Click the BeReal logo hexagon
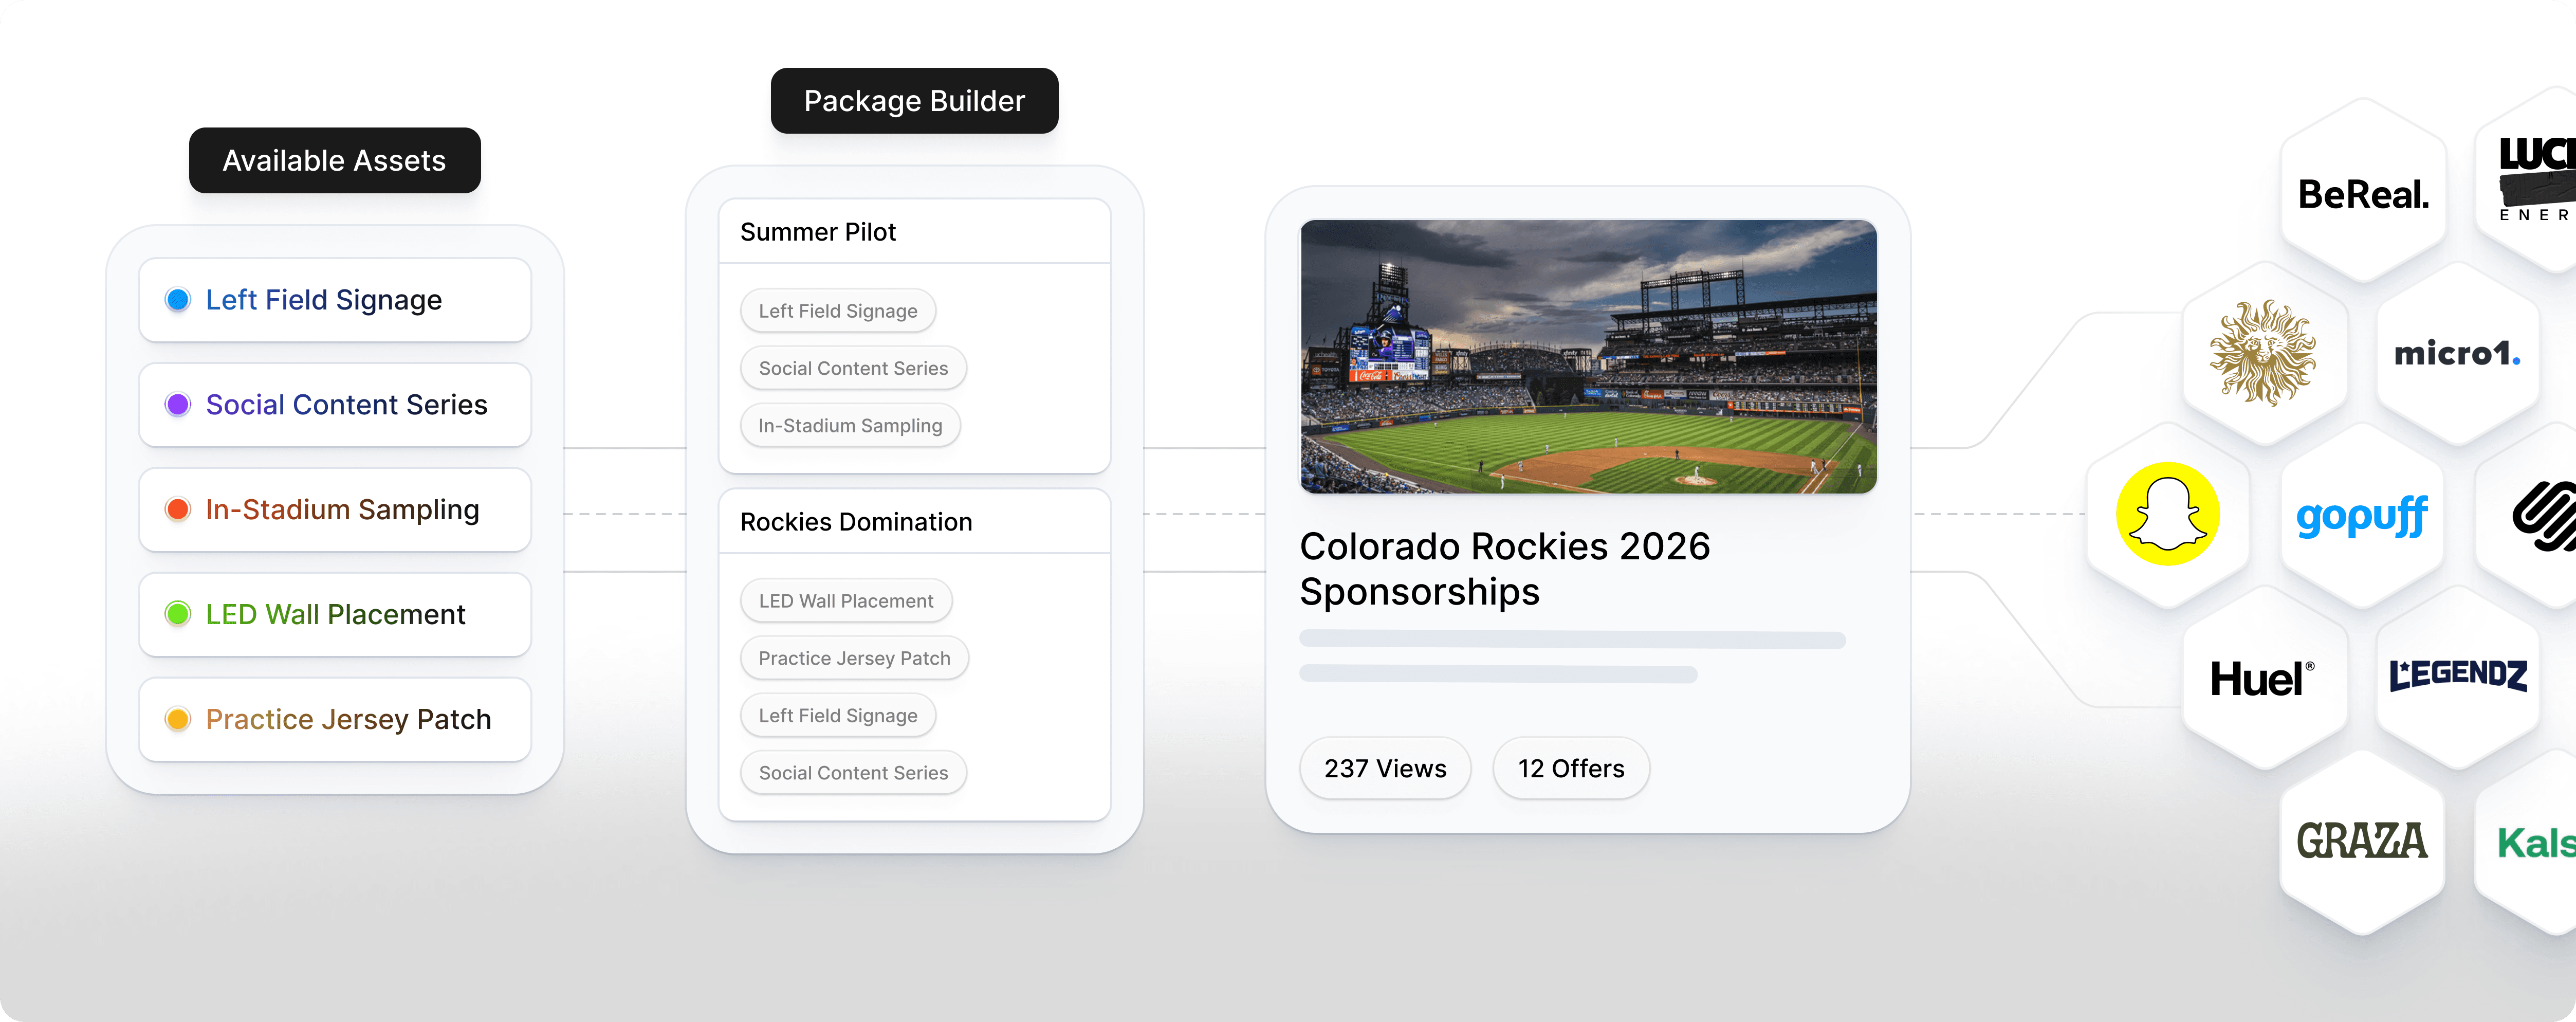The image size is (2576, 1022). (x=2363, y=193)
